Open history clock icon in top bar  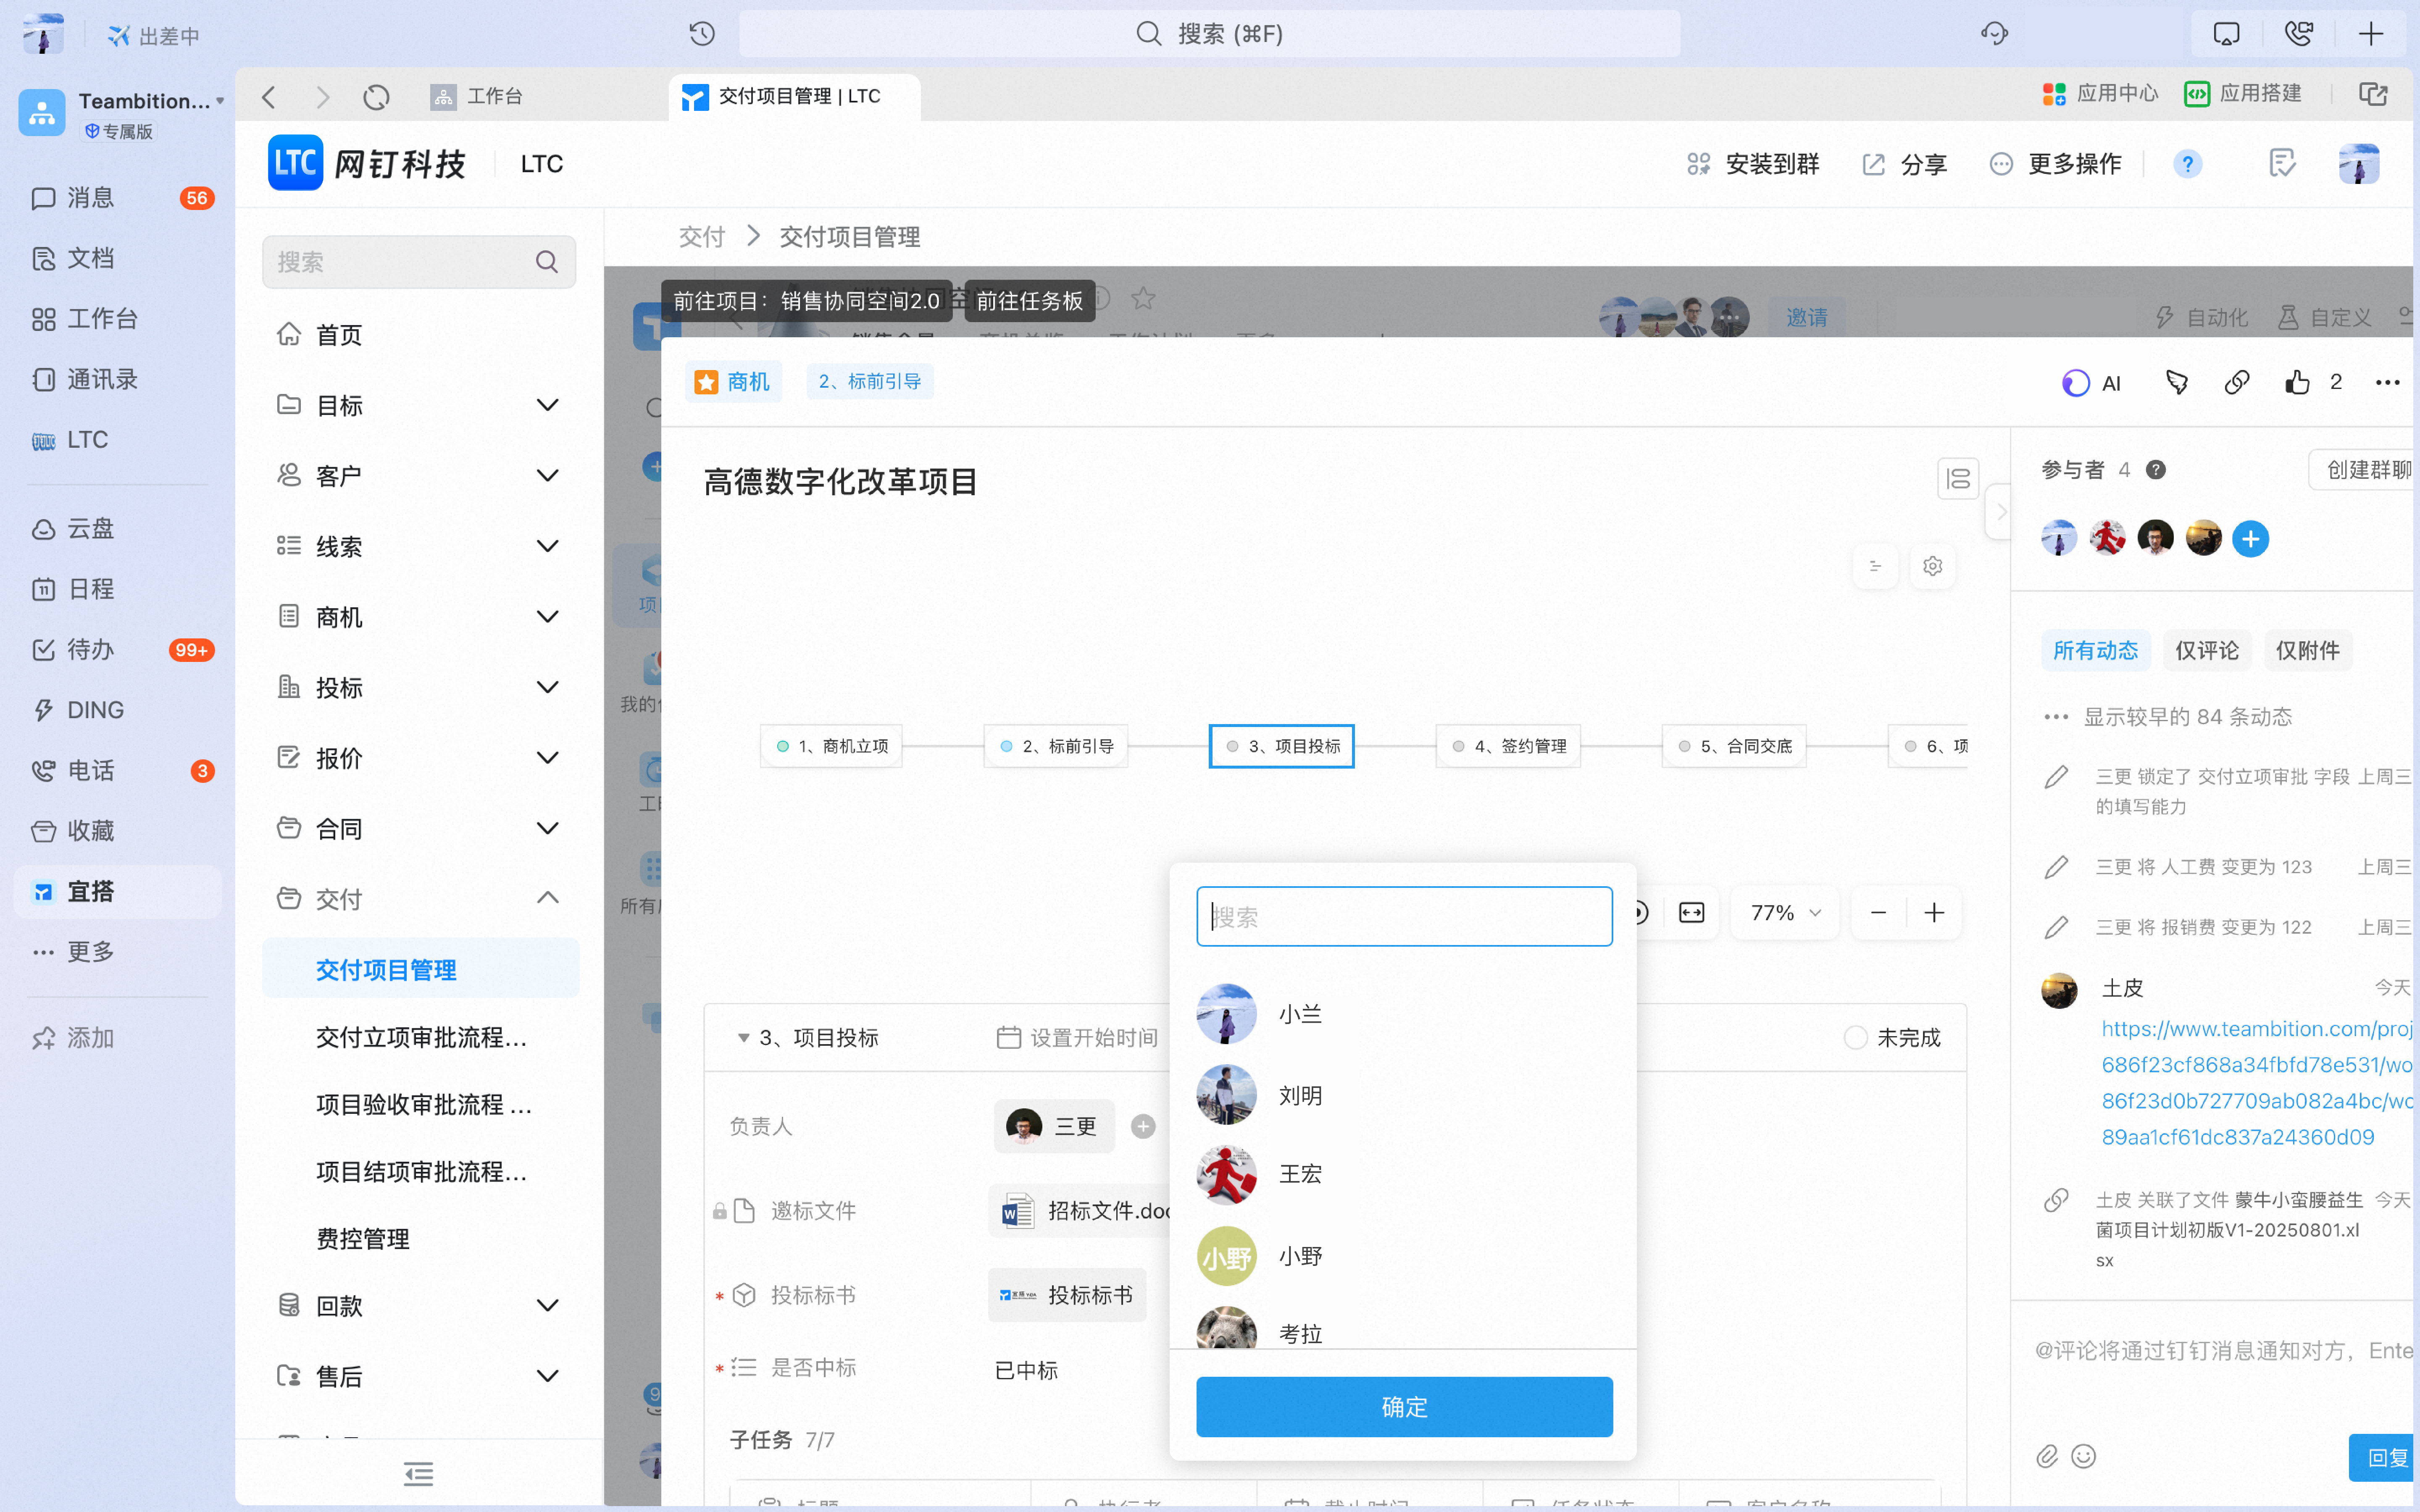702,34
